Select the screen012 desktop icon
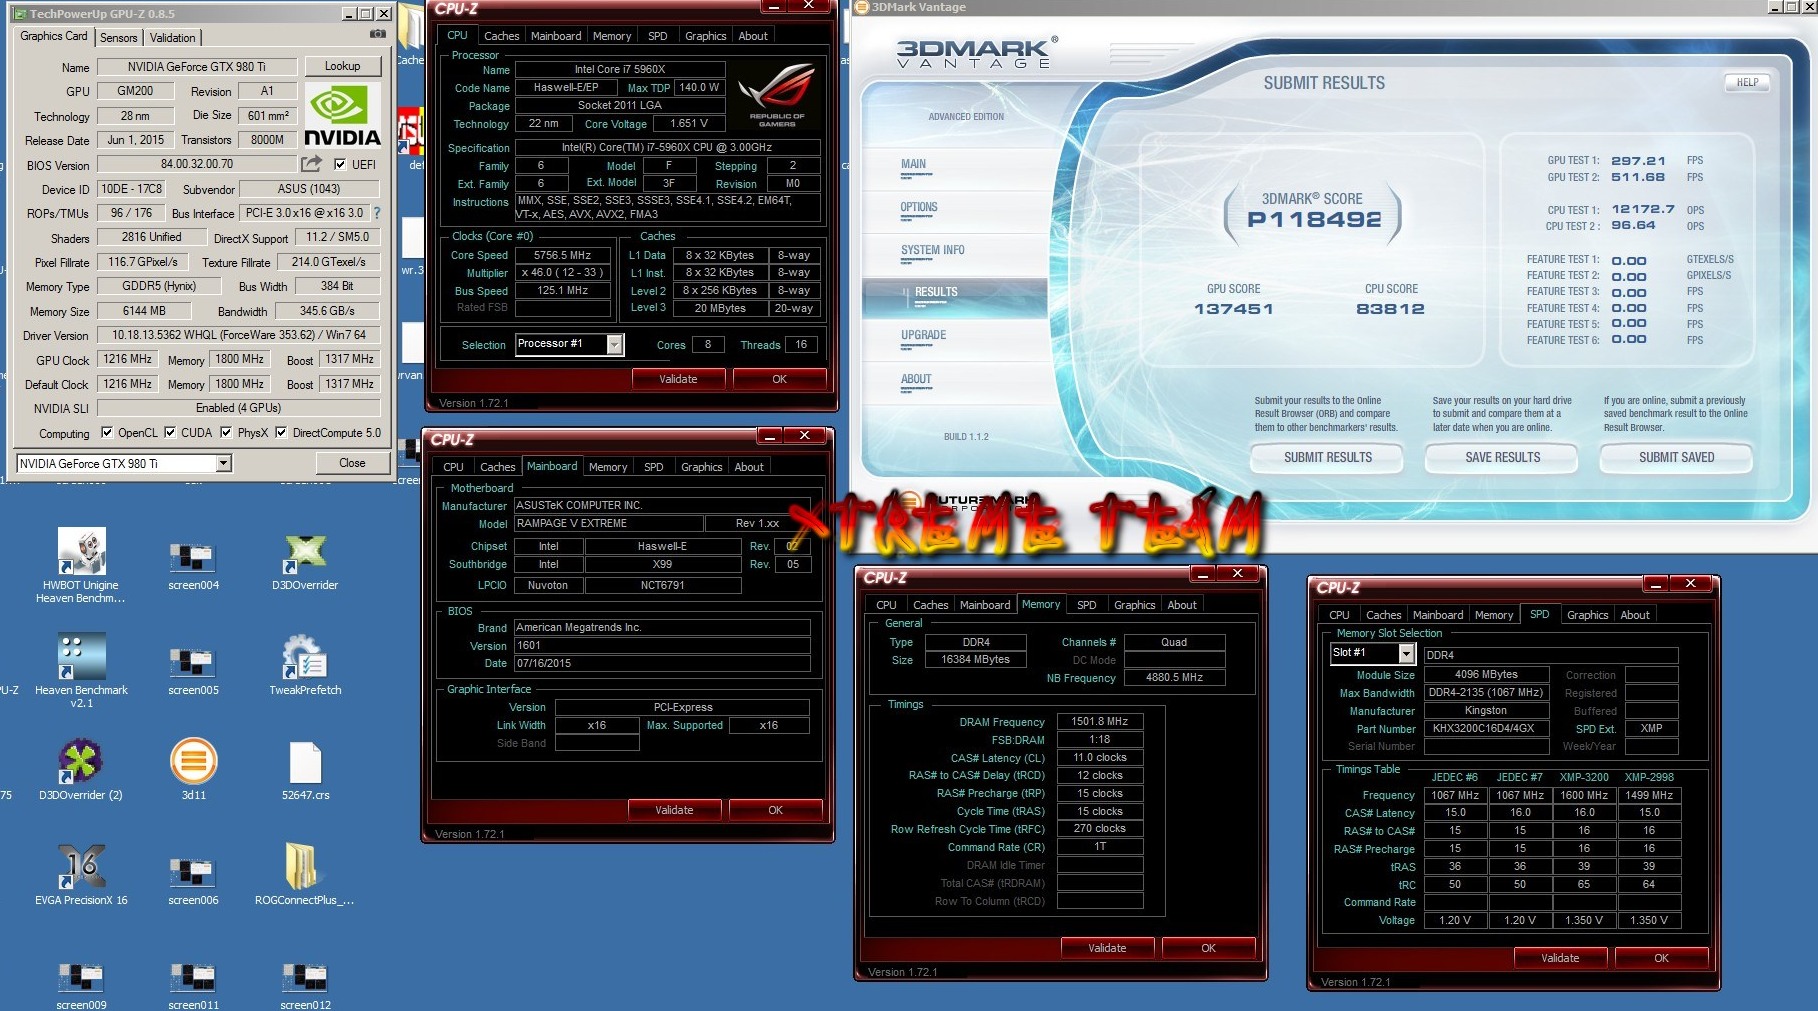This screenshot has width=1818, height=1011. coord(305,987)
